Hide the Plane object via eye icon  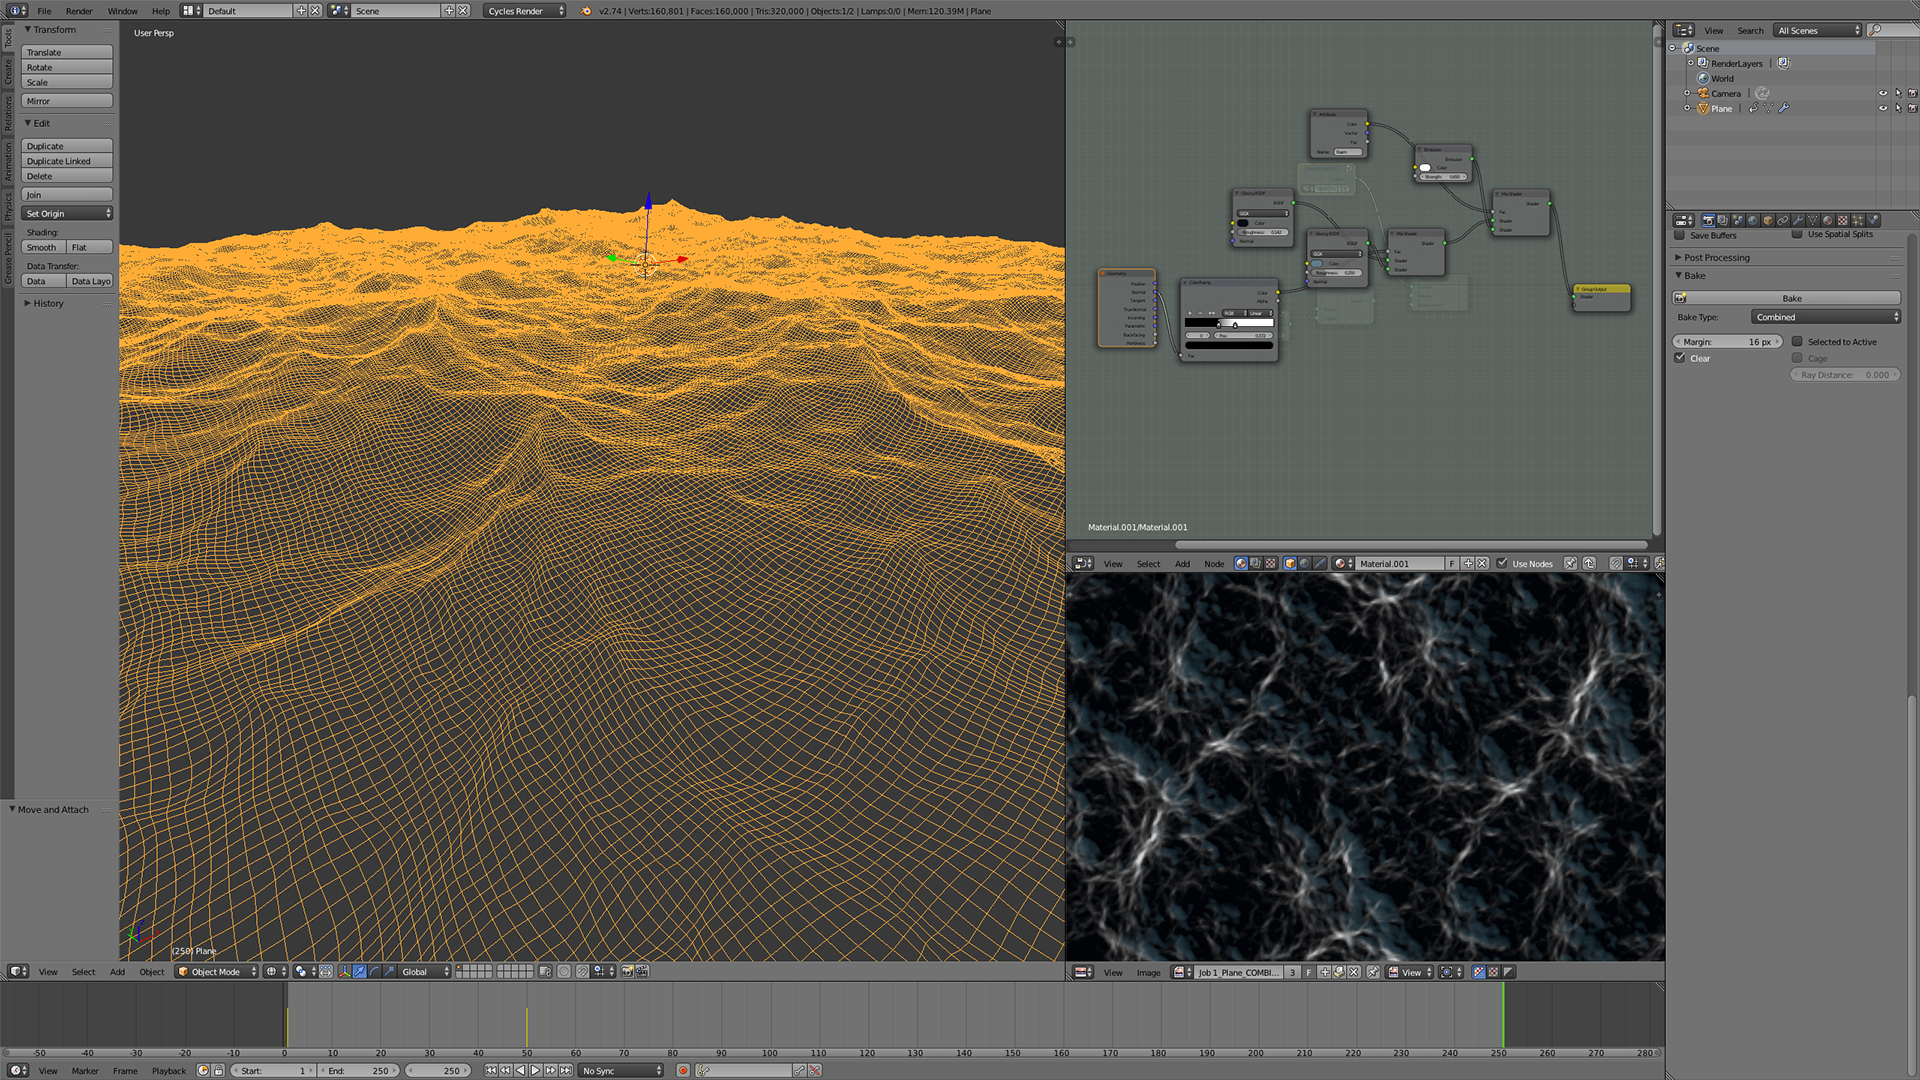point(1883,108)
